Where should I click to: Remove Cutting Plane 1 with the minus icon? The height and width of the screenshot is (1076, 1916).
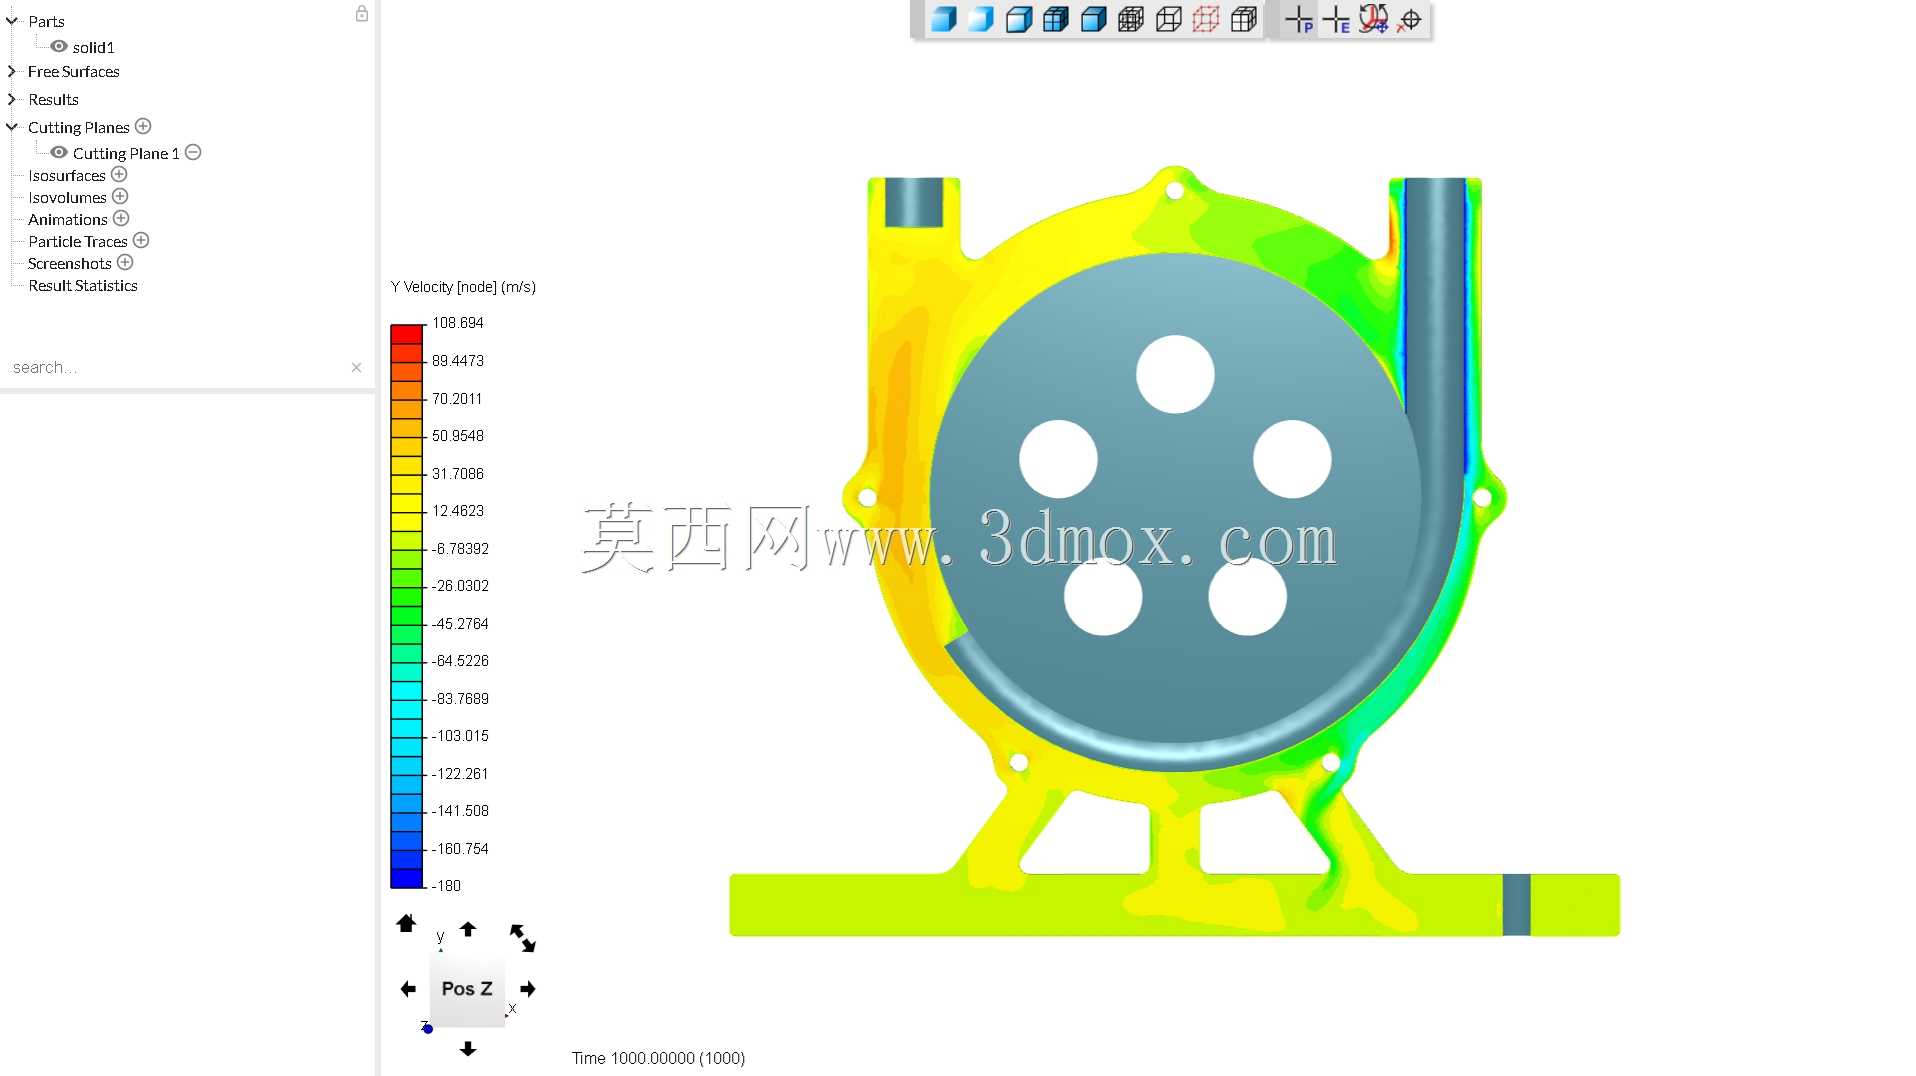[x=193, y=152]
